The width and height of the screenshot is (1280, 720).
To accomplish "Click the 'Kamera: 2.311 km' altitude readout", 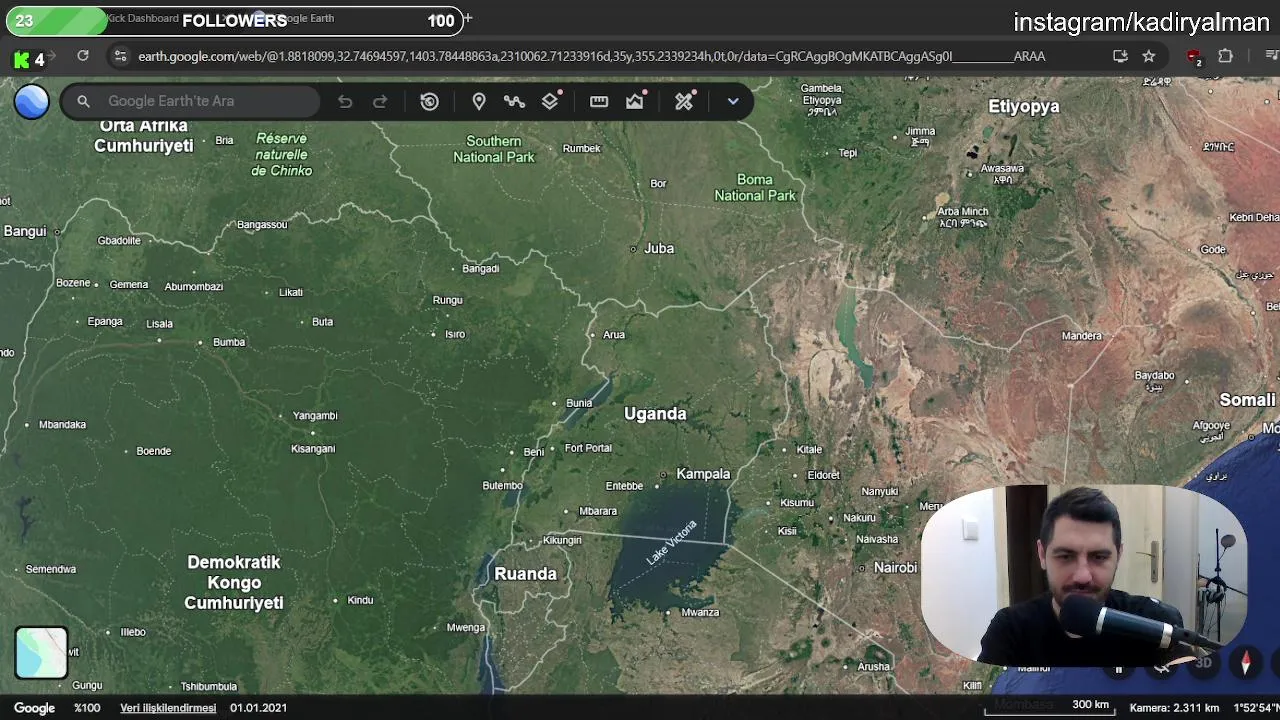I will [1174, 708].
